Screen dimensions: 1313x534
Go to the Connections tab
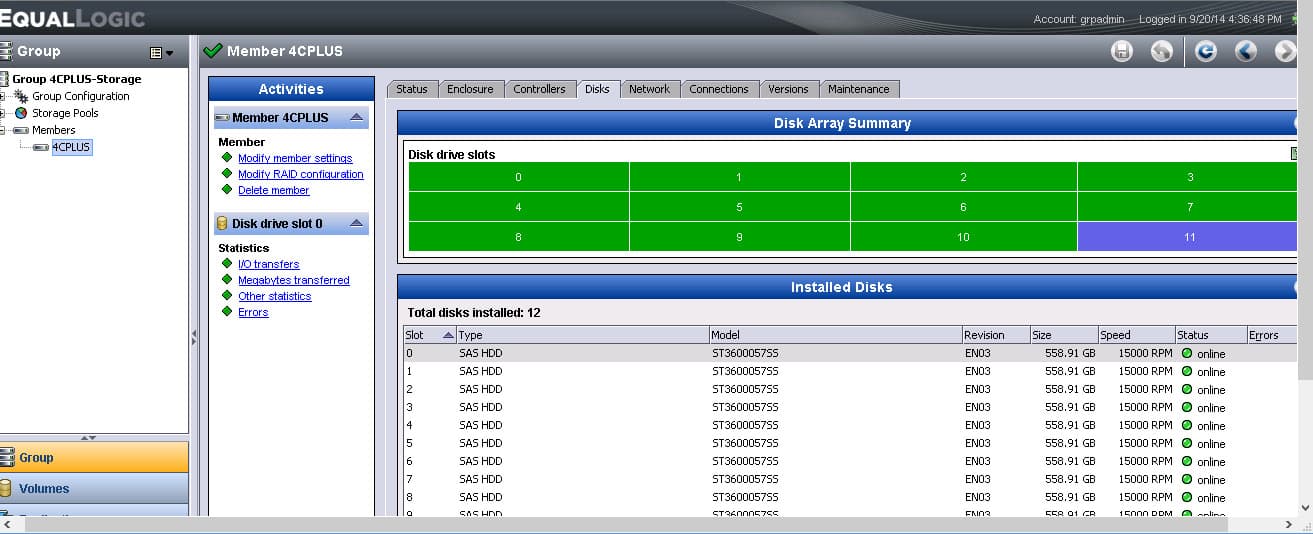point(719,89)
